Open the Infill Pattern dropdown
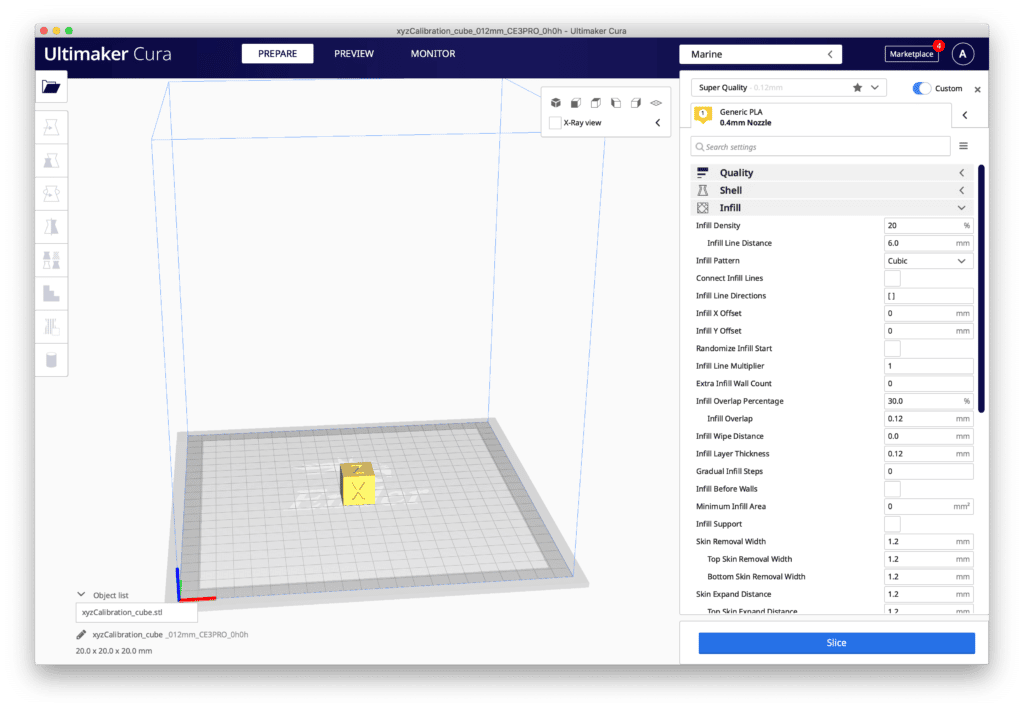Image resolution: width=1024 pixels, height=711 pixels. pos(928,261)
